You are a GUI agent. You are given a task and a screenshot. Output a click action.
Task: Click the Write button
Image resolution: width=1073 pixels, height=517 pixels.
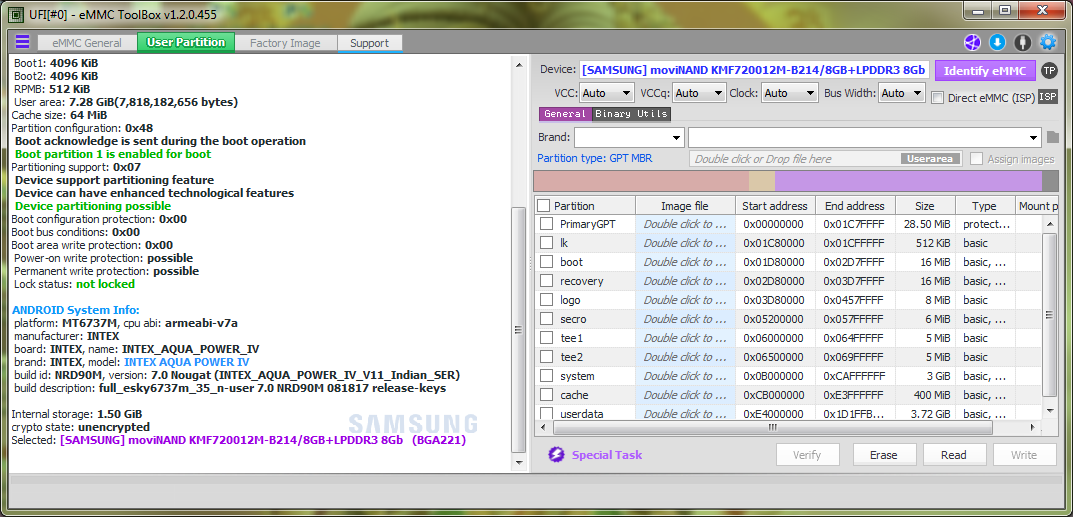[x=1024, y=455]
